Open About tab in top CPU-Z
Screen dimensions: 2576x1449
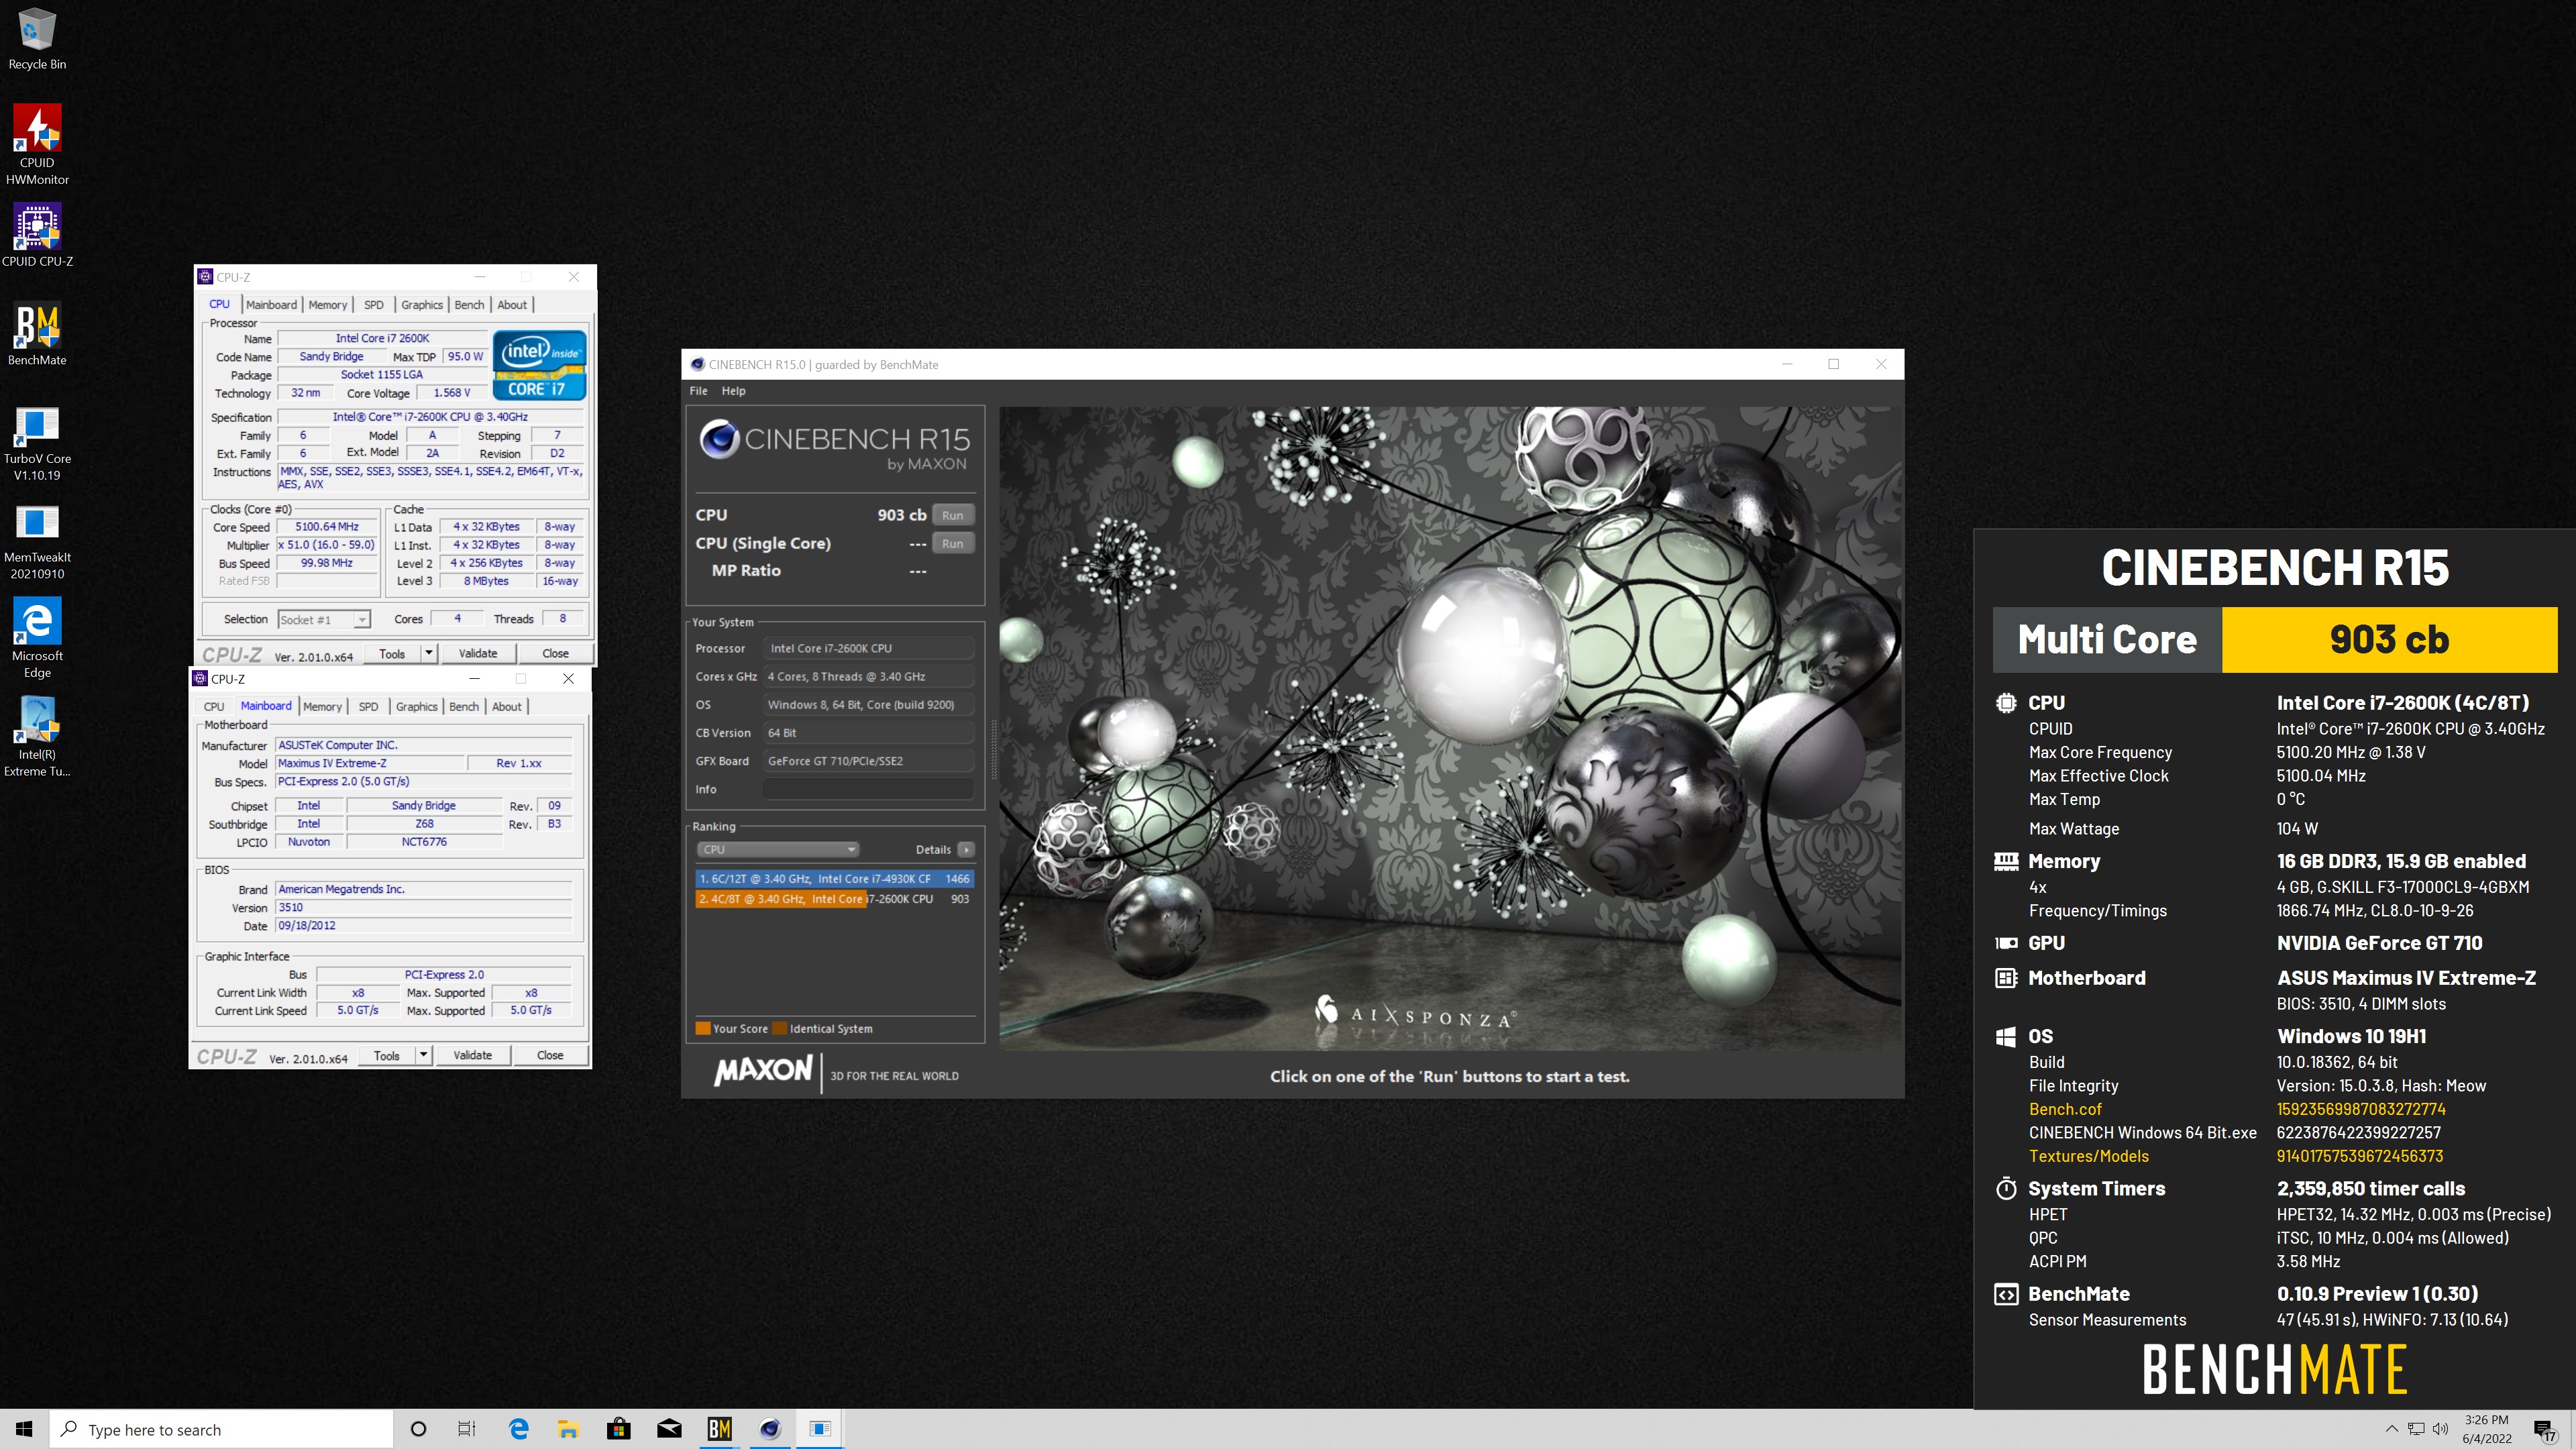pyautogui.click(x=512, y=305)
